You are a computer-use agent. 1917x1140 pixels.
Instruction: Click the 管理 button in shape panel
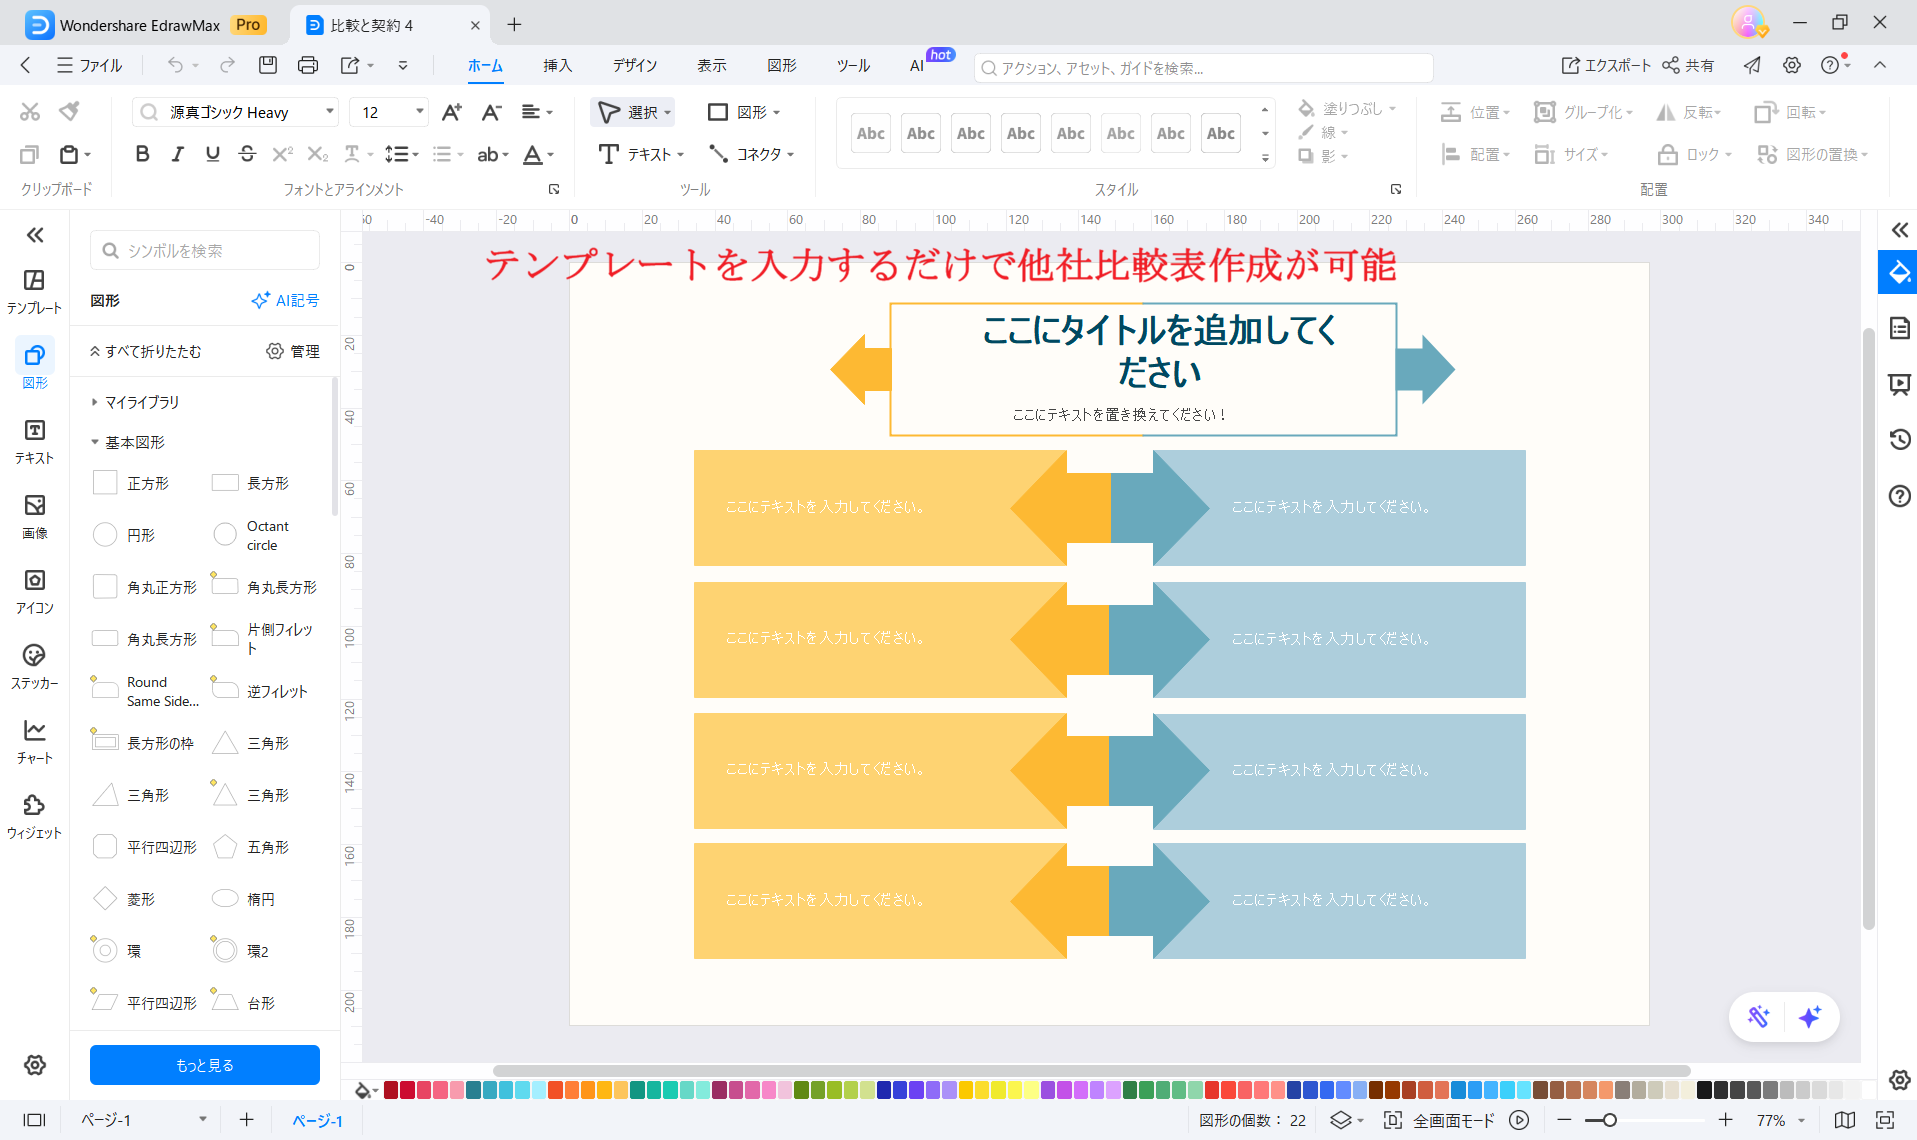click(x=293, y=351)
